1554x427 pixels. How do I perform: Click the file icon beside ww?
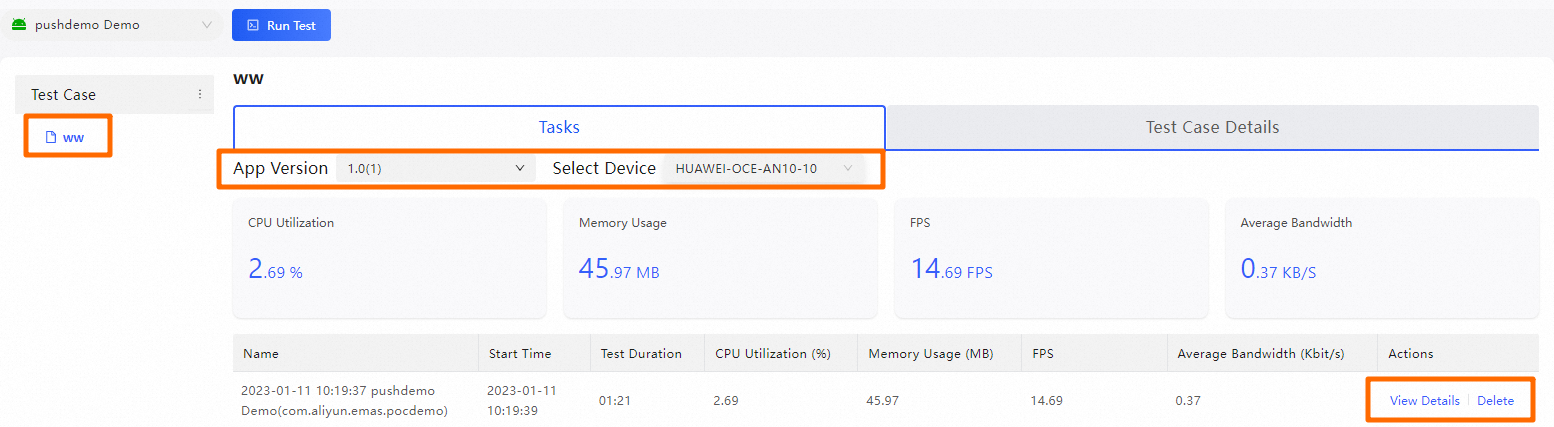[x=51, y=137]
